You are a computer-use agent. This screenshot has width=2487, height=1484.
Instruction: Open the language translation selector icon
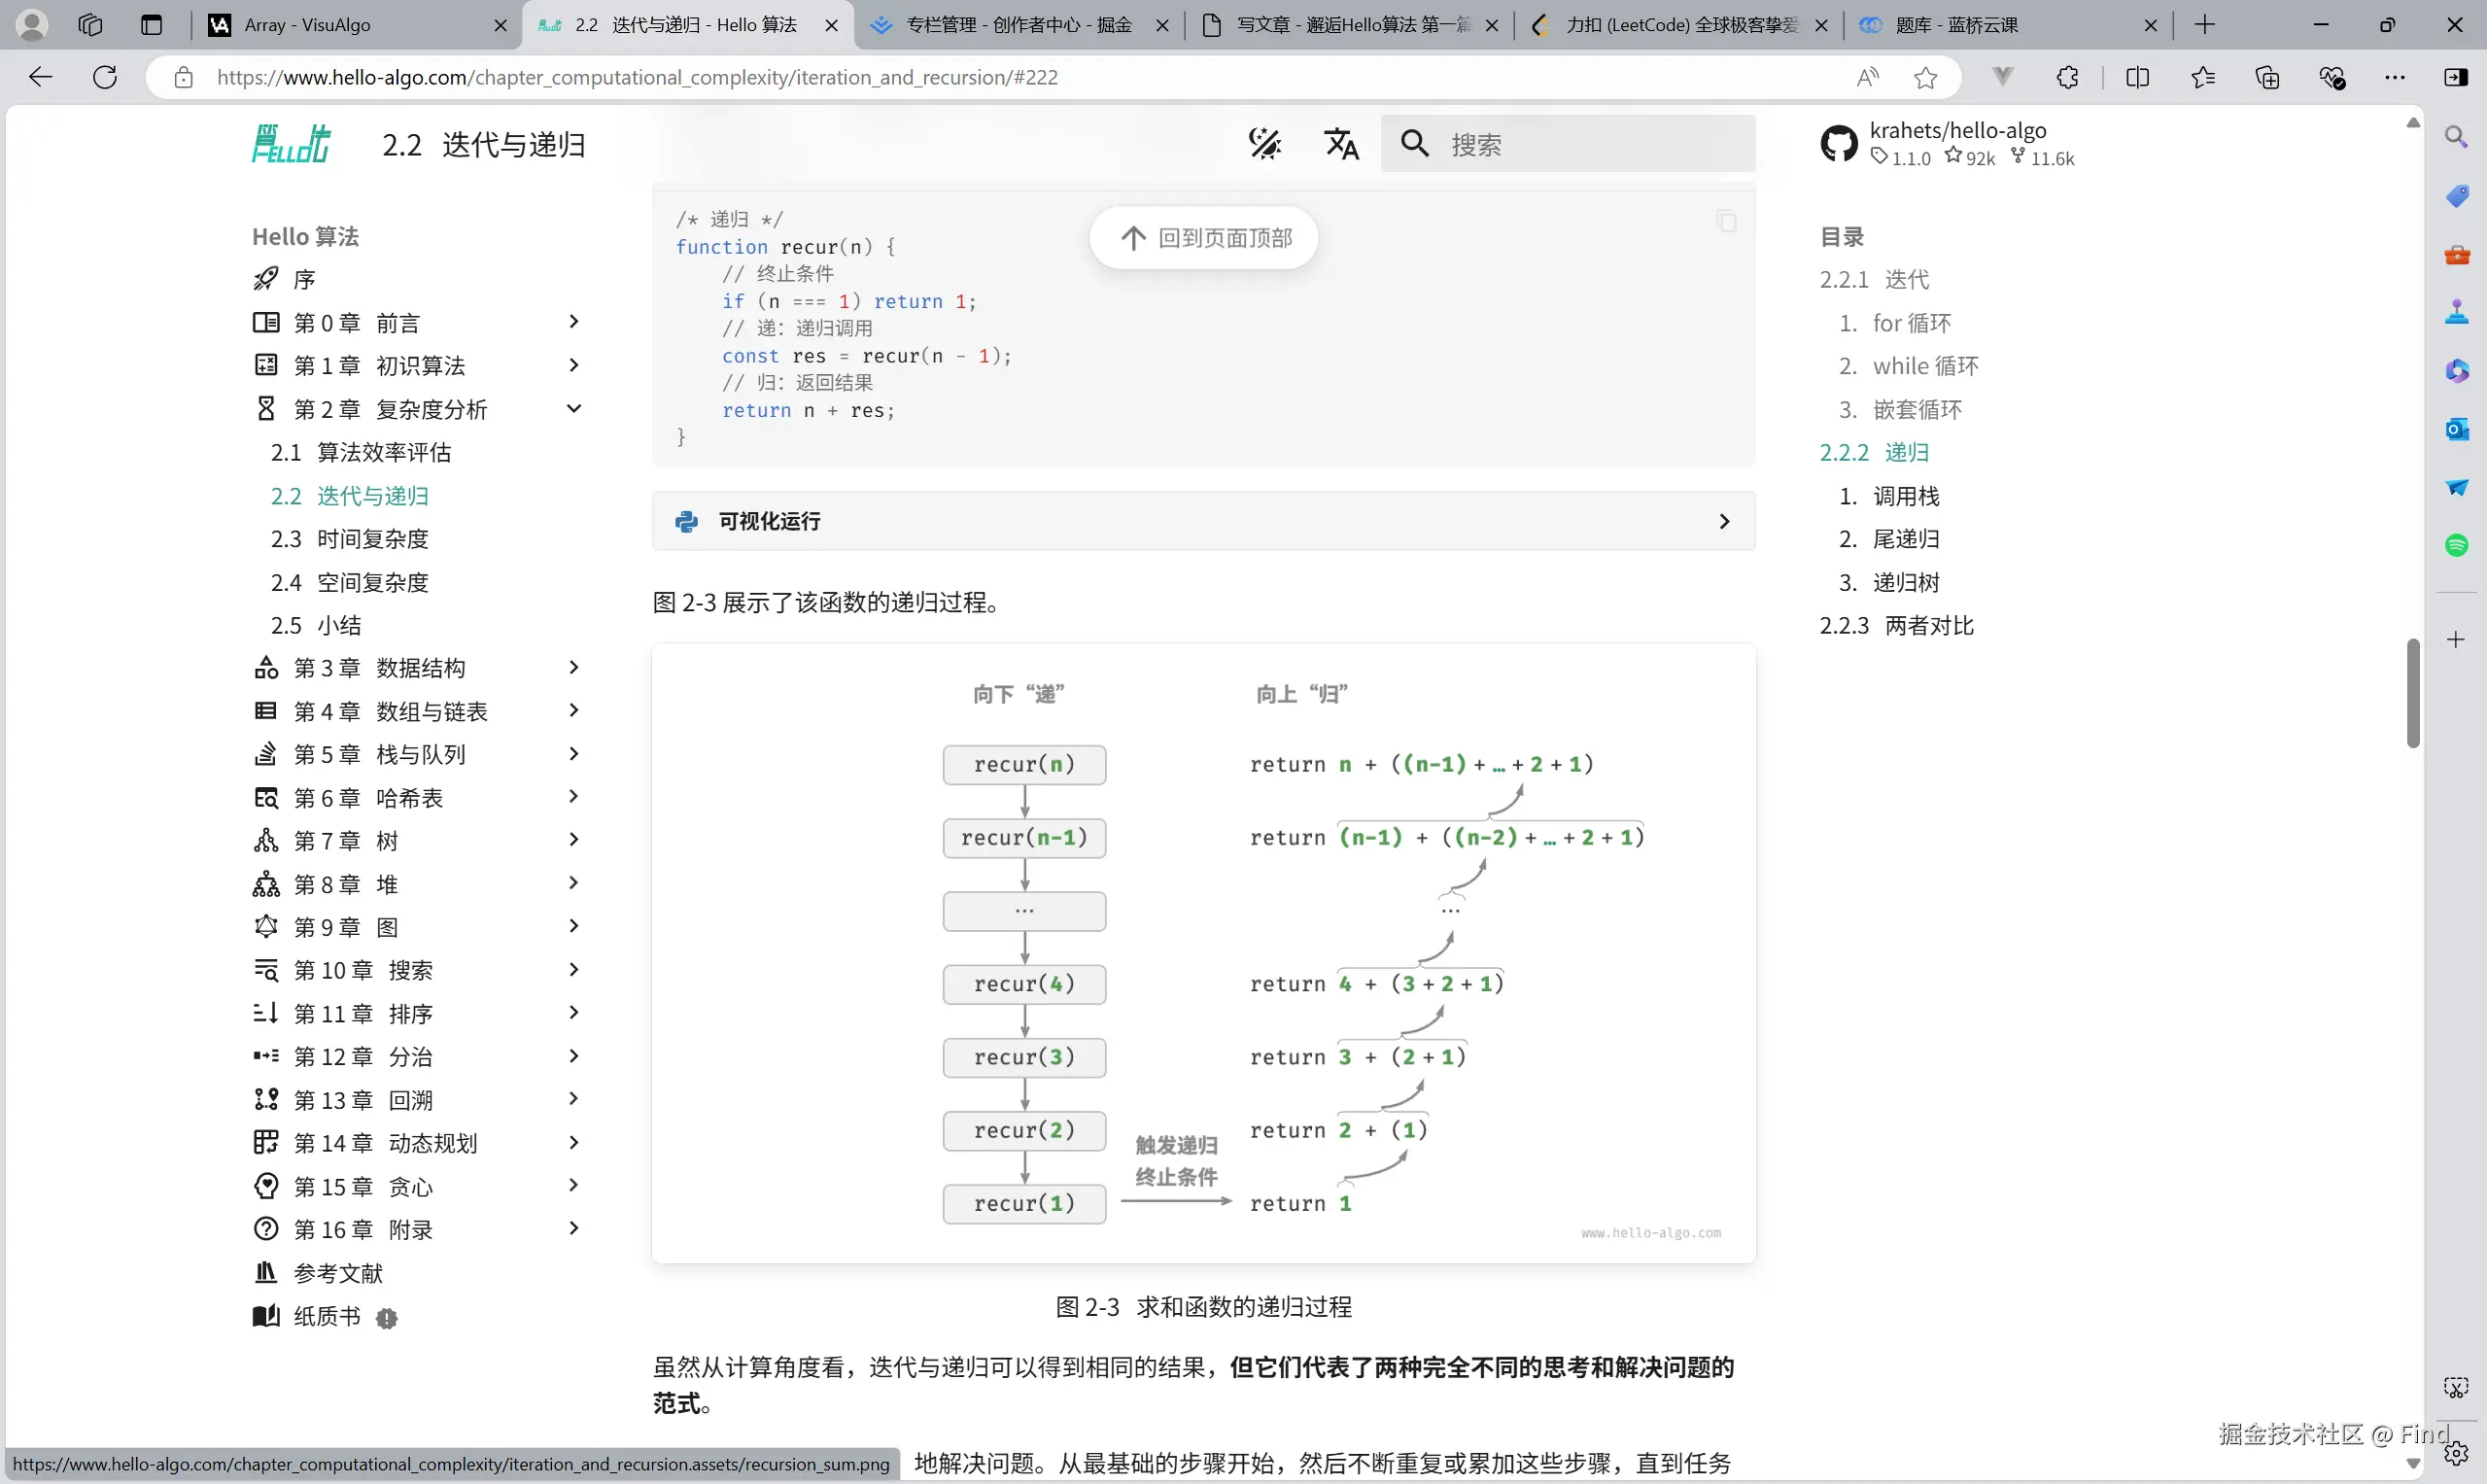[1341, 144]
